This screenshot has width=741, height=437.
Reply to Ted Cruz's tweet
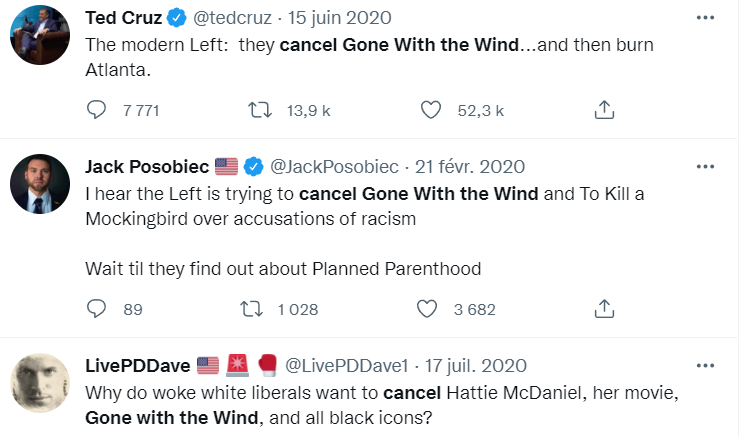(x=96, y=110)
